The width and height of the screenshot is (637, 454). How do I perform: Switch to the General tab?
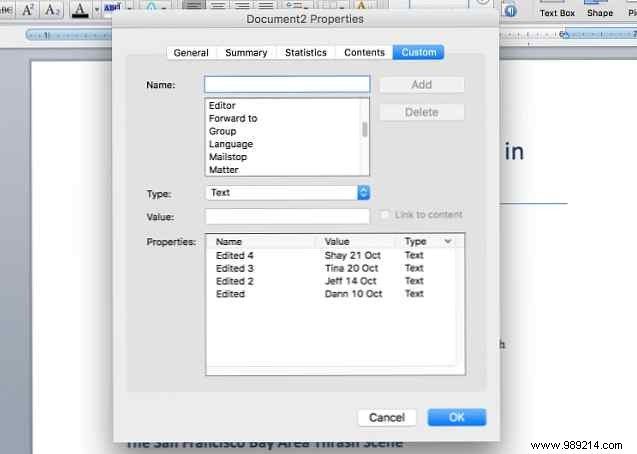point(191,52)
